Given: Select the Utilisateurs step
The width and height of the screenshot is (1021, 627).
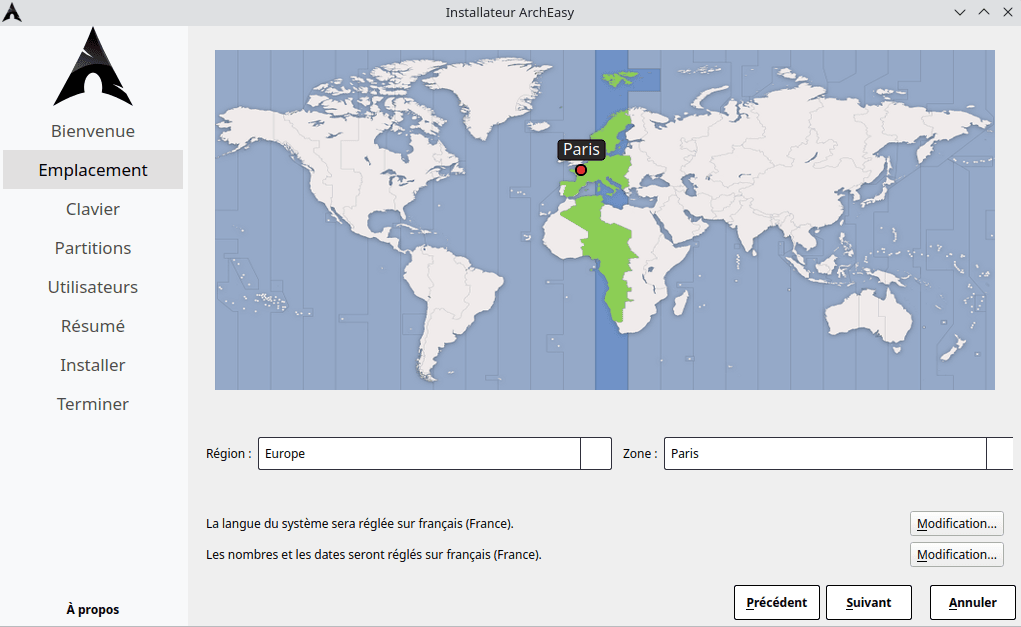Looking at the screenshot, I should (x=93, y=287).
